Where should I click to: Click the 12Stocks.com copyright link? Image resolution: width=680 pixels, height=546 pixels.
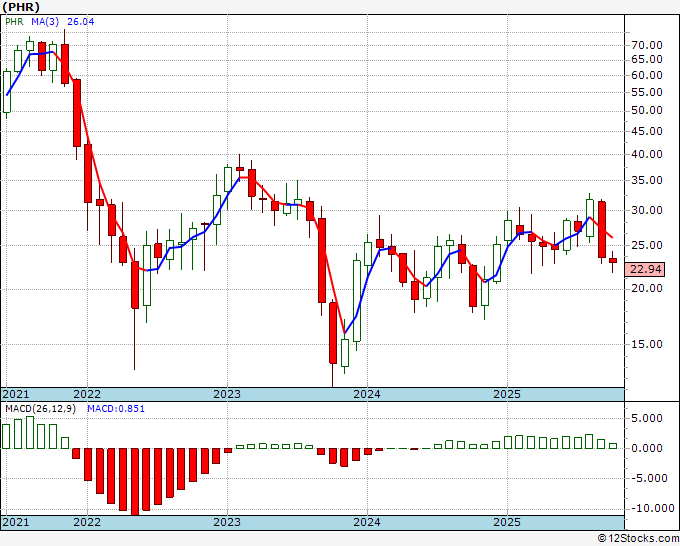tap(638, 539)
